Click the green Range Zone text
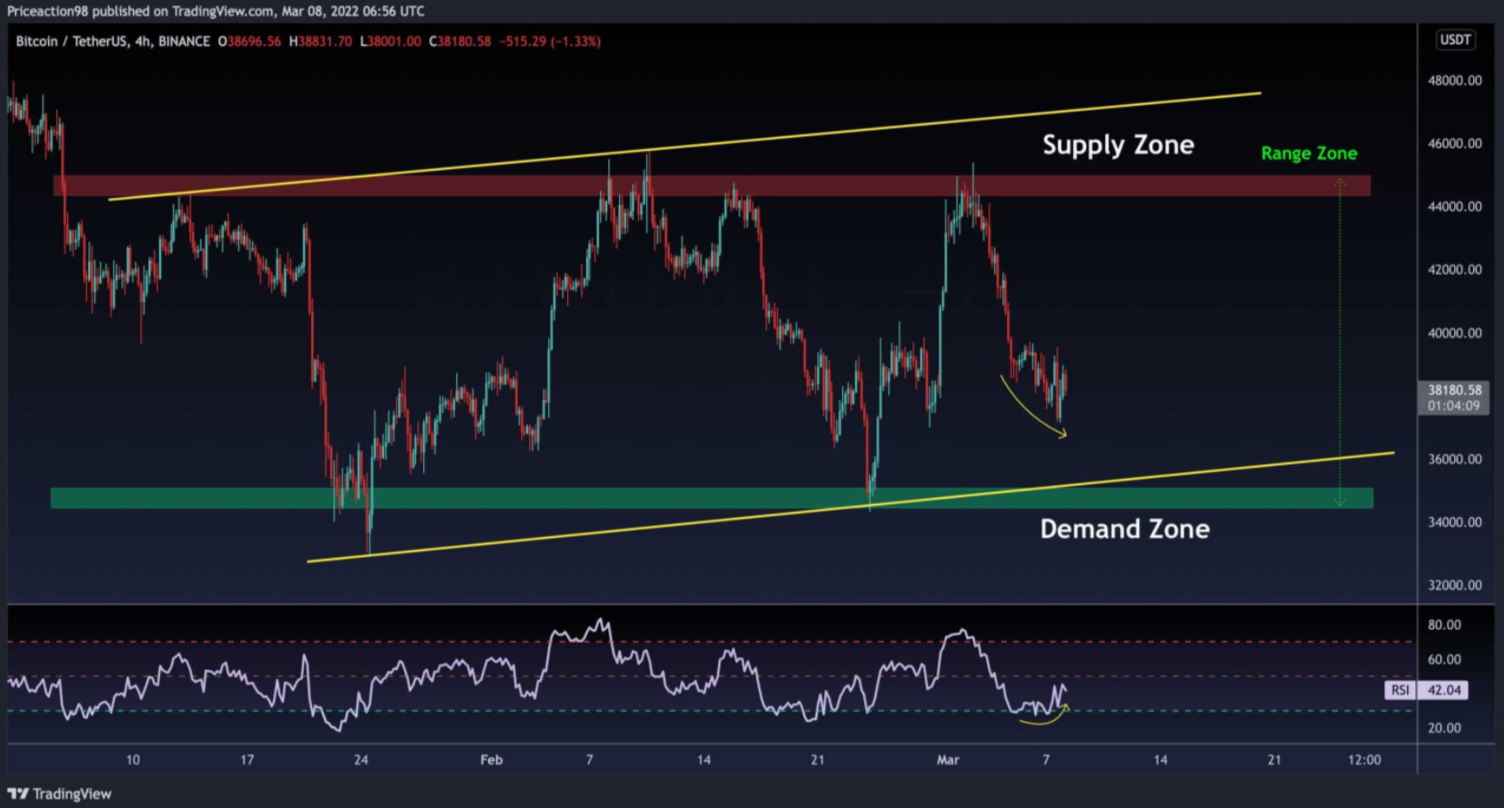1504x808 pixels. pyautogui.click(x=1308, y=154)
